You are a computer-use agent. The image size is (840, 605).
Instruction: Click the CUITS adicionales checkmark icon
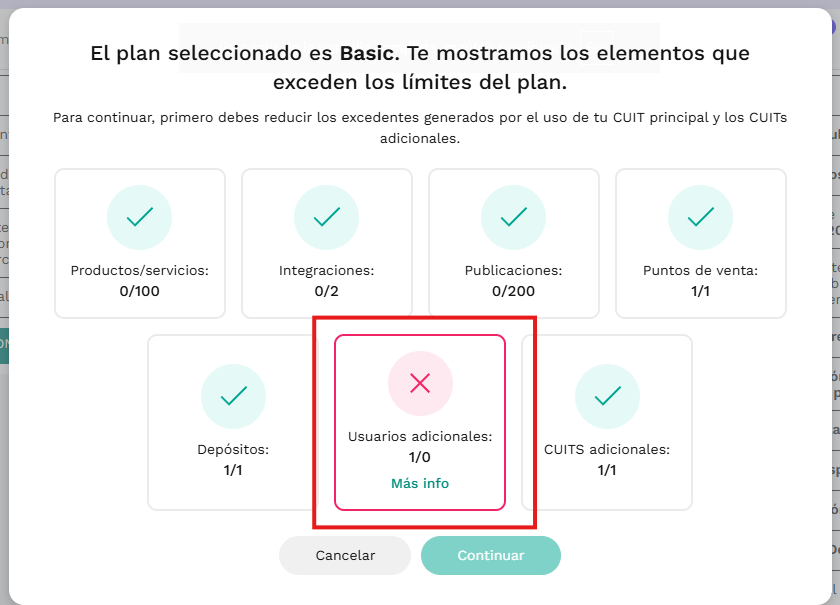point(607,396)
